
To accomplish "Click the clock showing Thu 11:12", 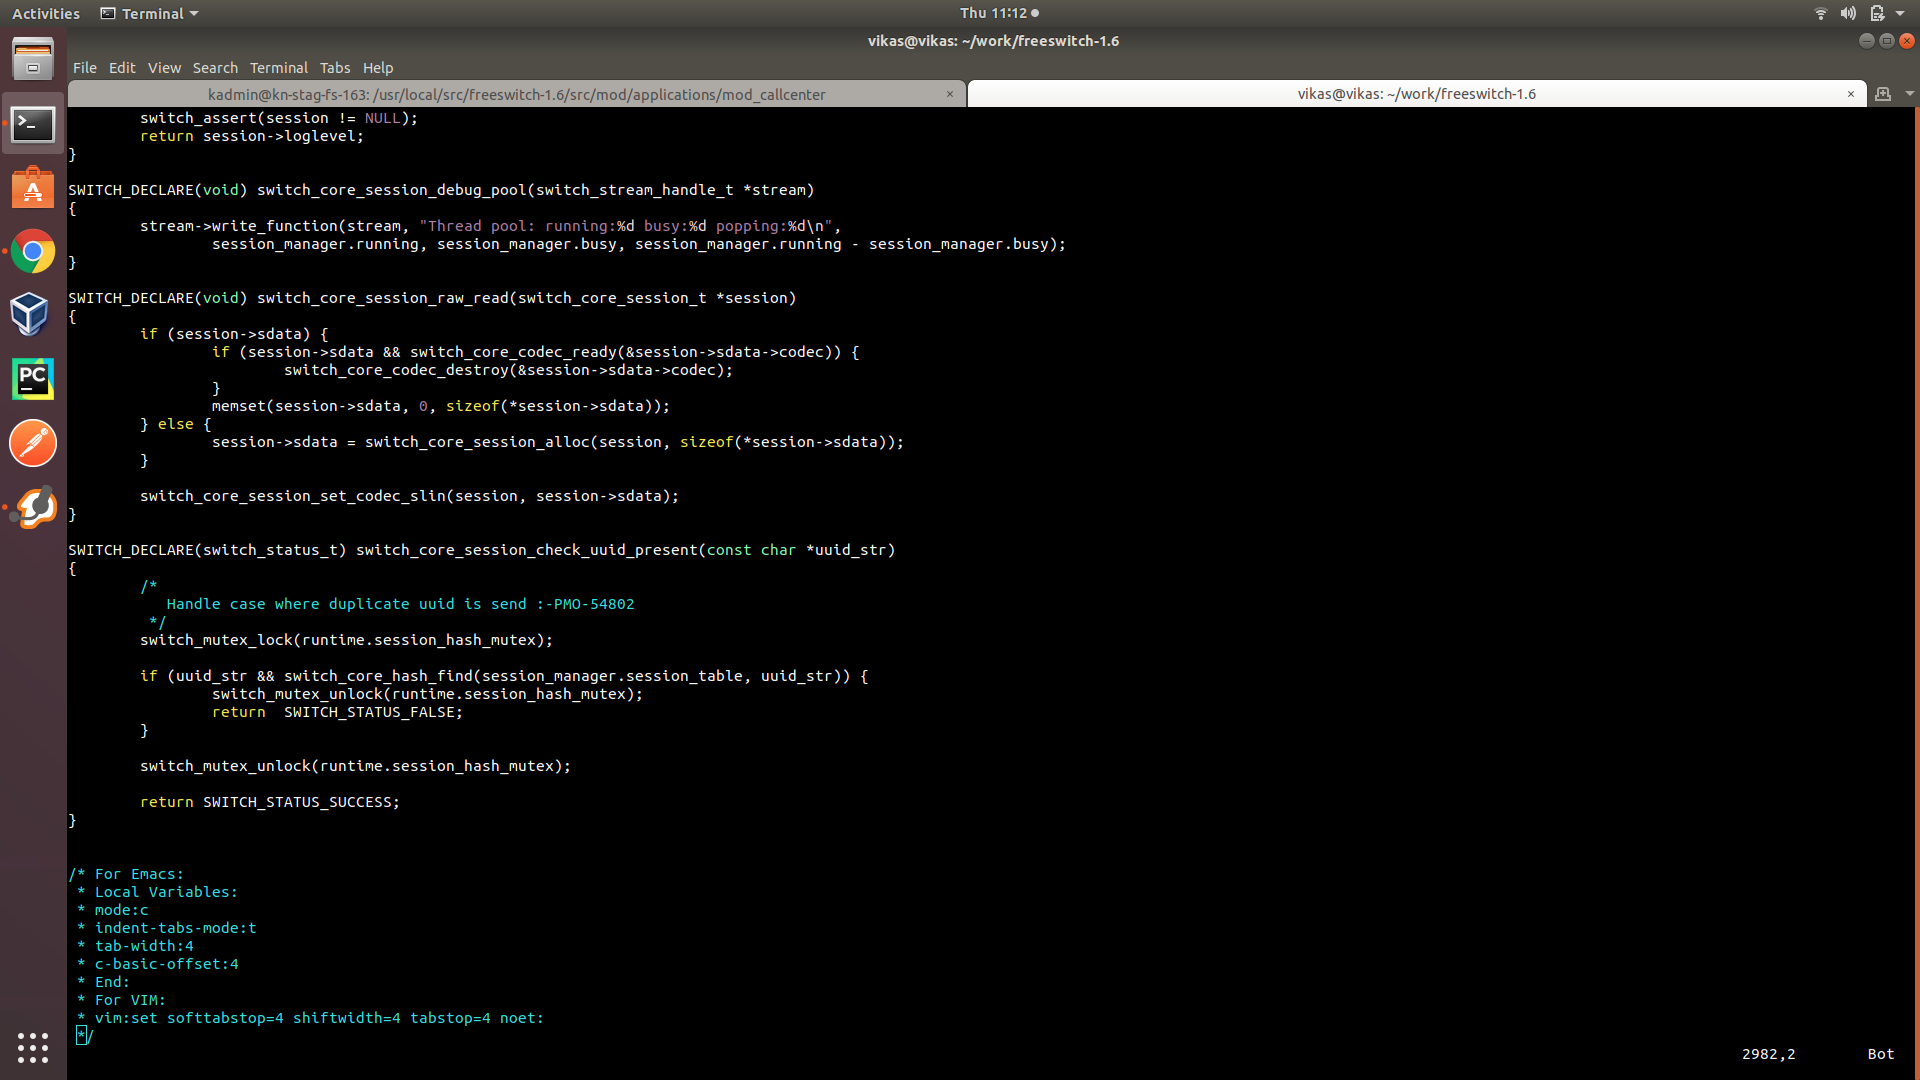I will click(x=993, y=13).
